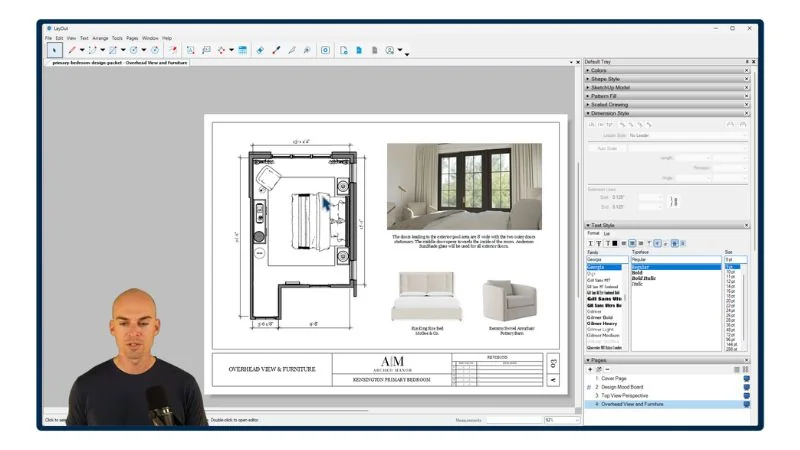
Task: Select the Top View Perspective page
Action: coord(624,395)
